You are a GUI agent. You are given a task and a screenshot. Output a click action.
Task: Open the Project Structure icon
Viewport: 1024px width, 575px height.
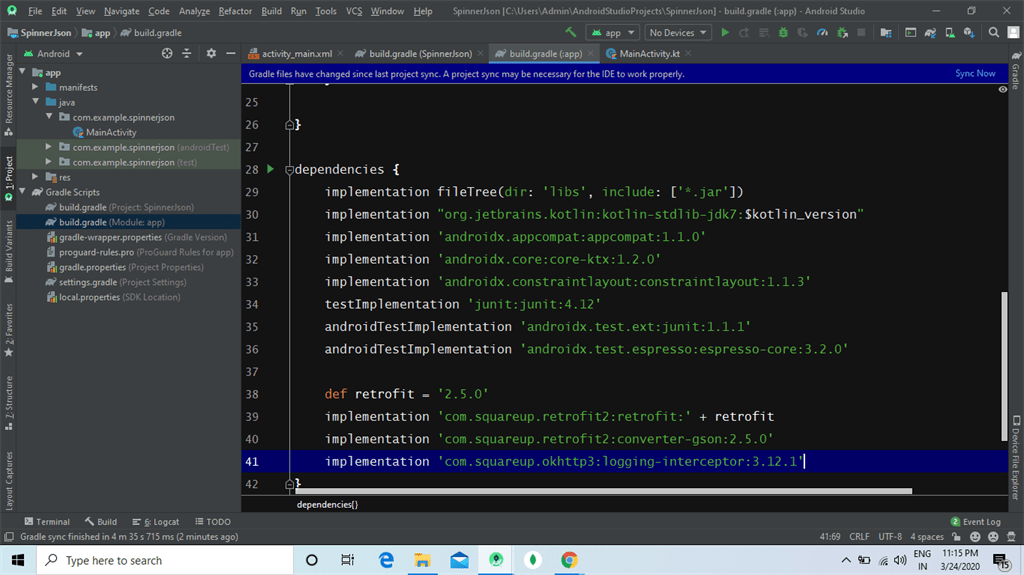point(886,32)
